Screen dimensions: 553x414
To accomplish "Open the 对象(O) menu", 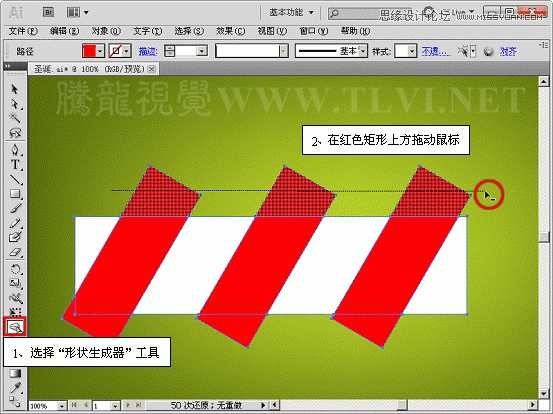I will 106,31.
